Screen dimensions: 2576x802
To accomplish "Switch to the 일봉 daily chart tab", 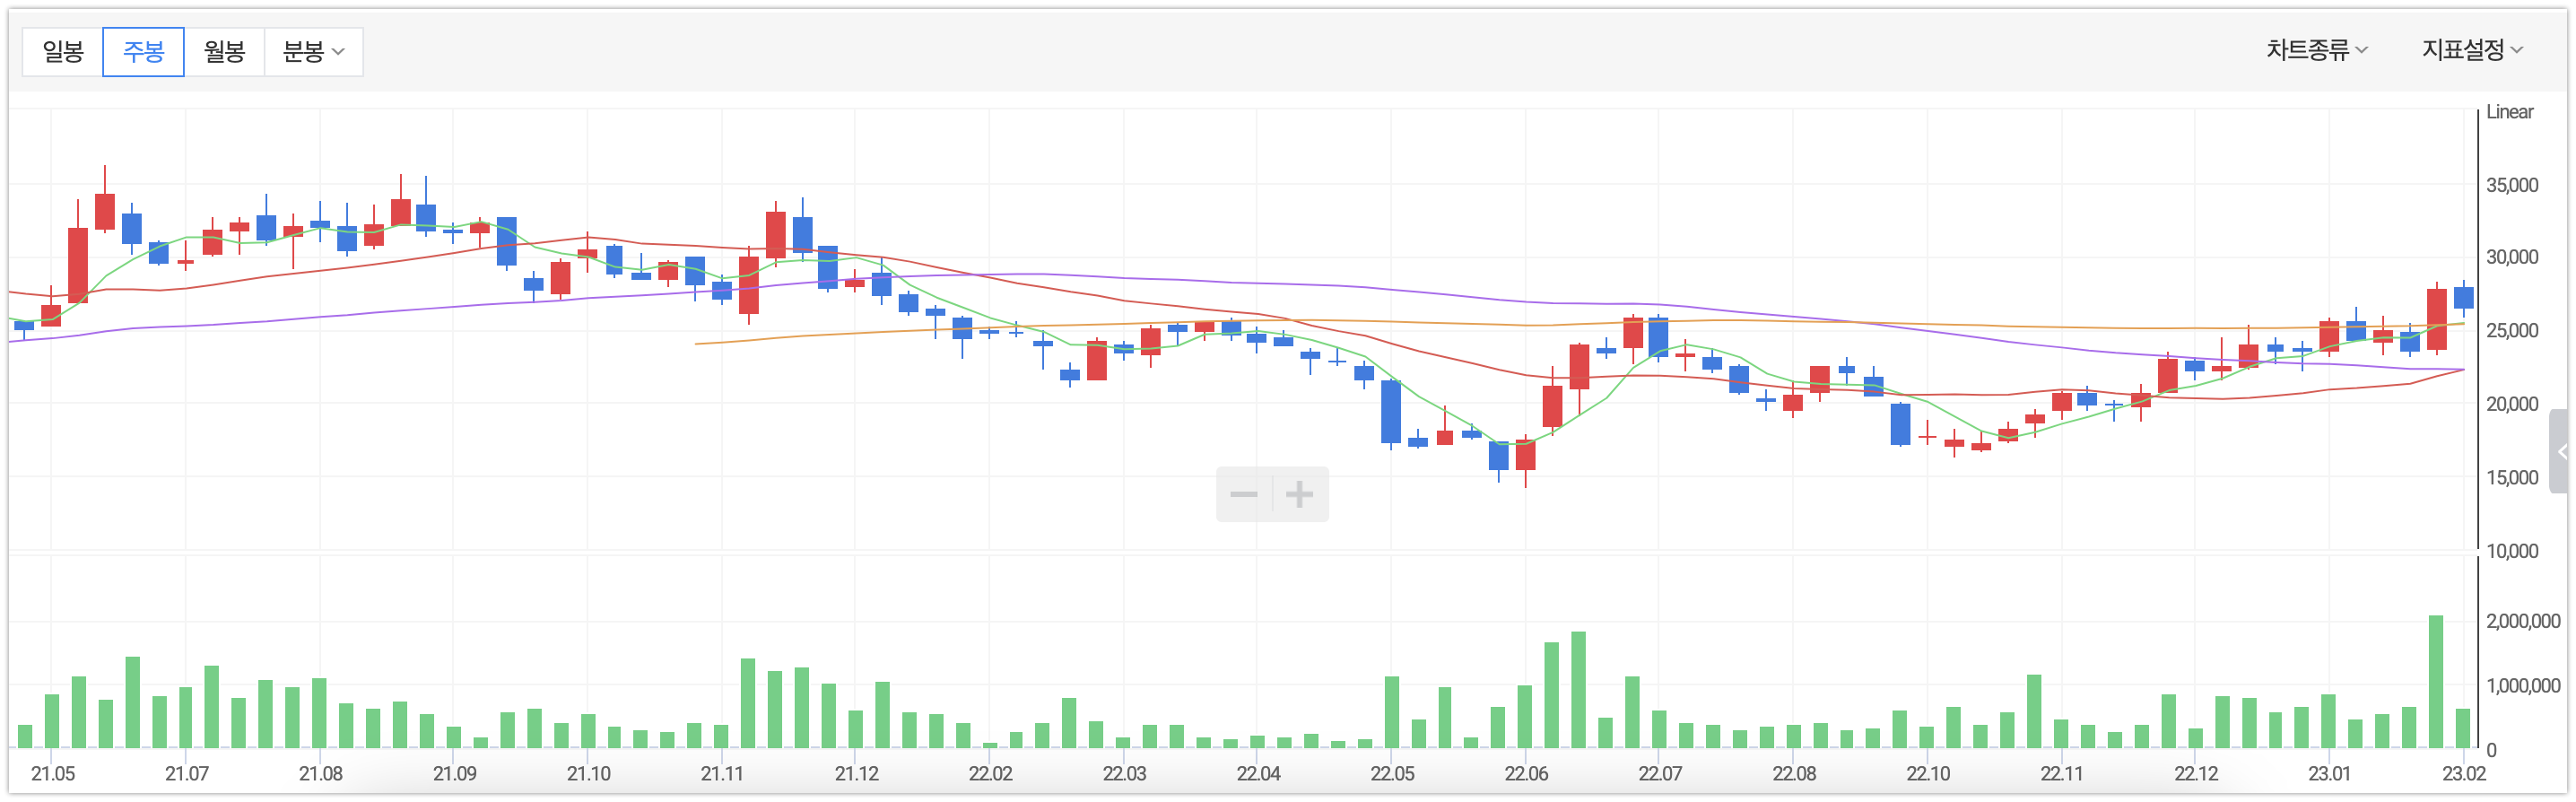I will (63, 52).
